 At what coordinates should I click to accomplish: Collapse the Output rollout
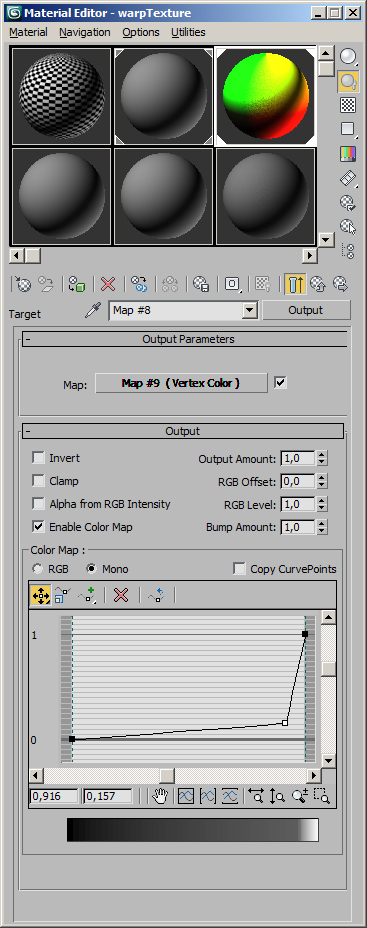(184, 431)
